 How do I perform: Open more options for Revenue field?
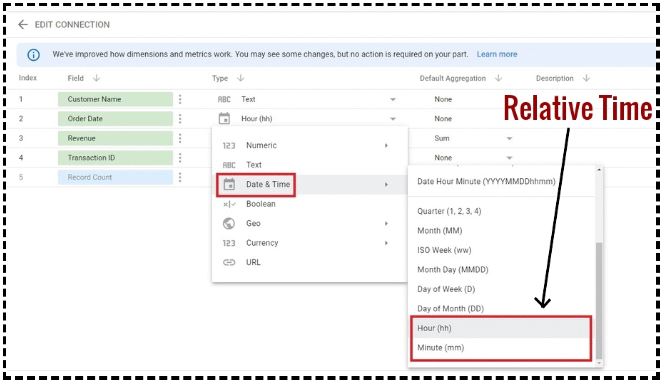click(180, 138)
